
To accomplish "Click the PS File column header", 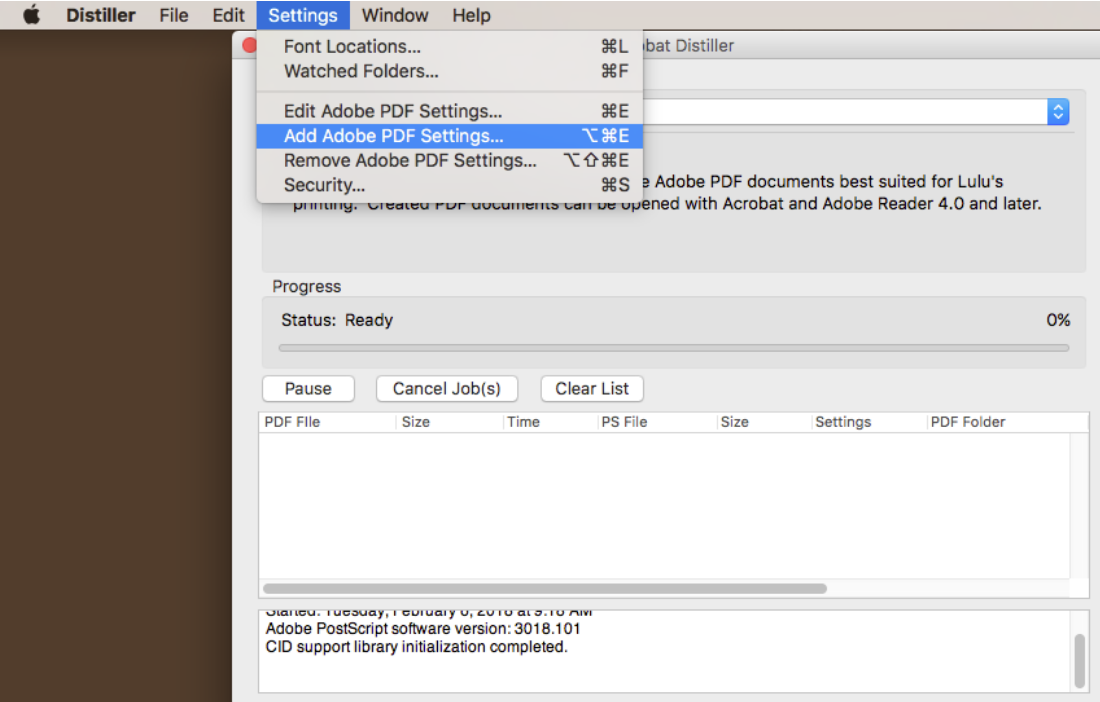I will click(657, 422).
